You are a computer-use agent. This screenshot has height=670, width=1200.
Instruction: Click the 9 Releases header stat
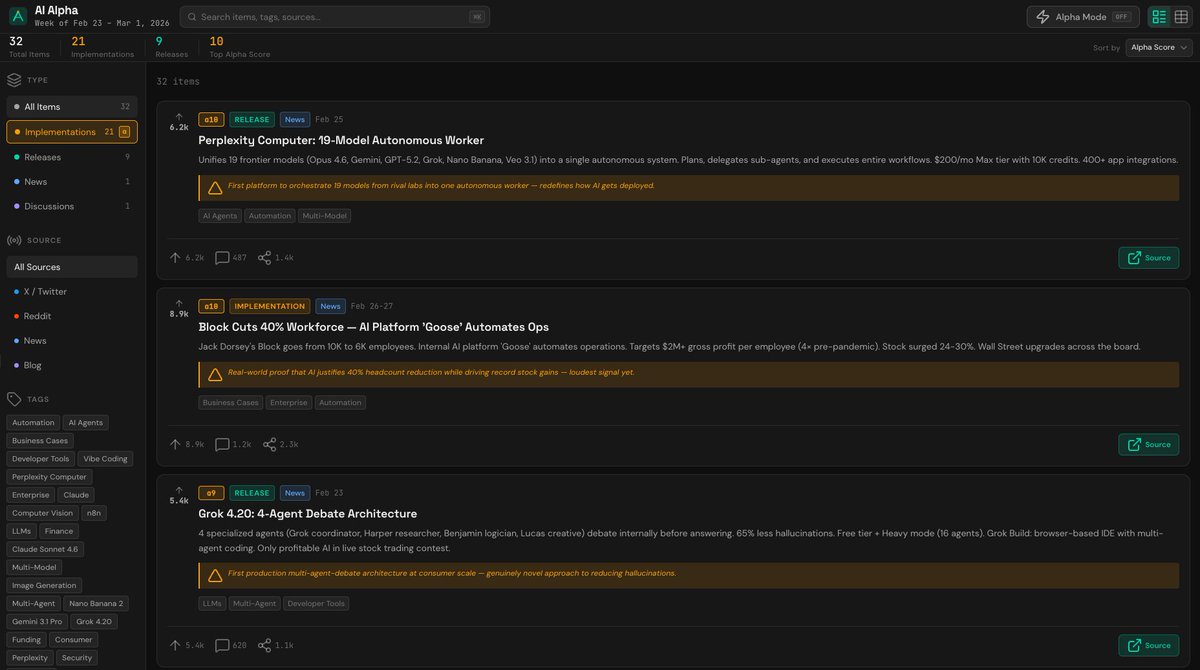coord(172,46)
